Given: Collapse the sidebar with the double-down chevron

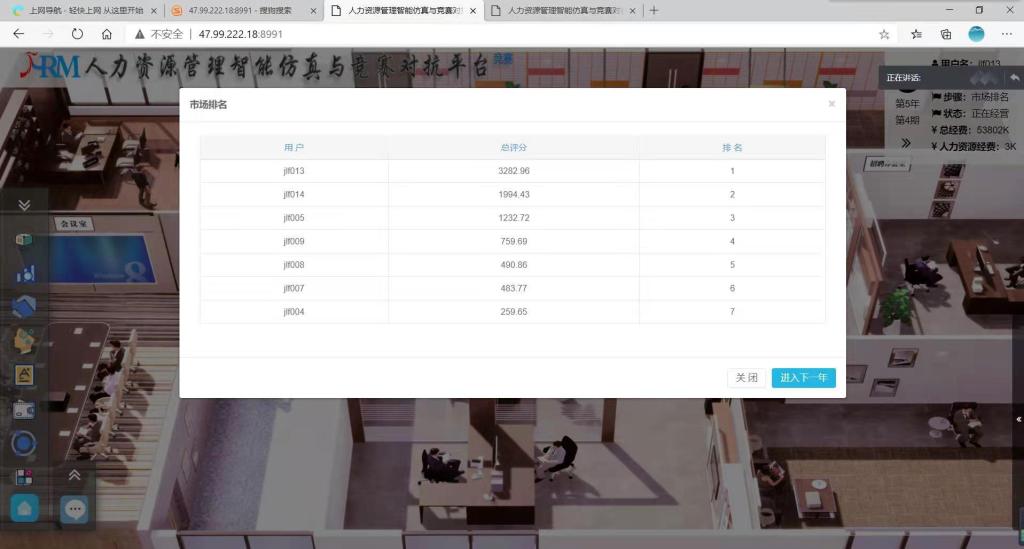Looking at the screenshot, I should (25, 204).
